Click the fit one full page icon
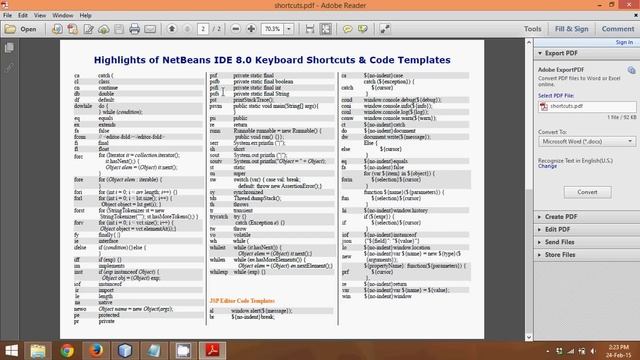 (x=326, y=29)
